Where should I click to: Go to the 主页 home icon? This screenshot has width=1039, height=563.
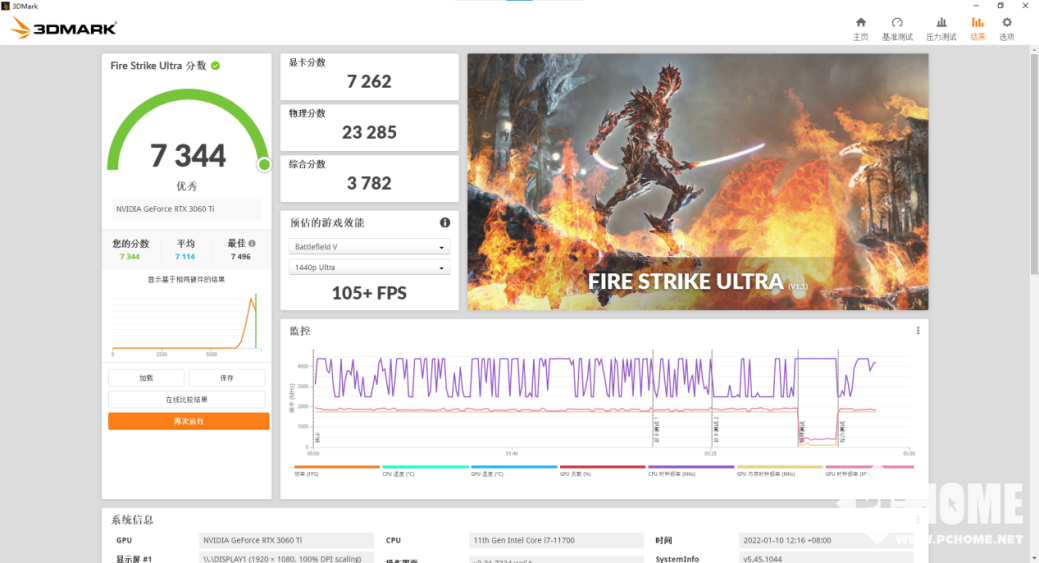860,23
